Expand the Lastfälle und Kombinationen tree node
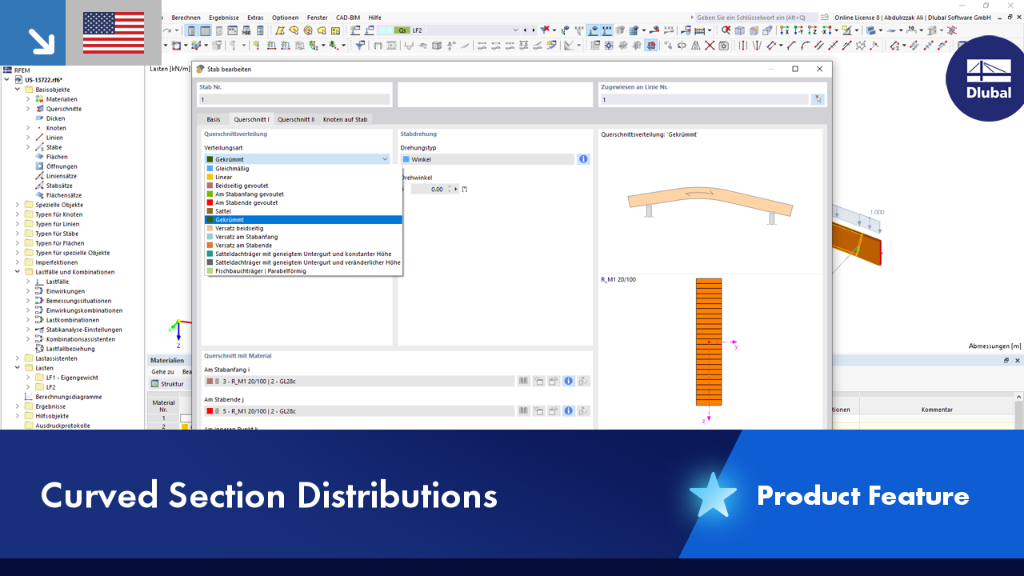The image size is (1024, 576). click(18, 272)
